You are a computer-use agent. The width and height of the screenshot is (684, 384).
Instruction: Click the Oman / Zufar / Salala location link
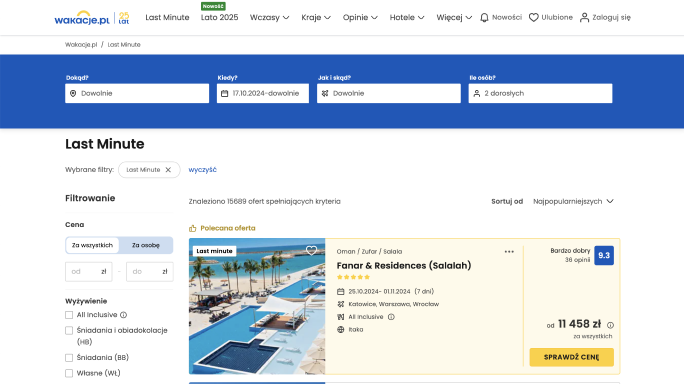pyautogui.click(x=369, y=252)
